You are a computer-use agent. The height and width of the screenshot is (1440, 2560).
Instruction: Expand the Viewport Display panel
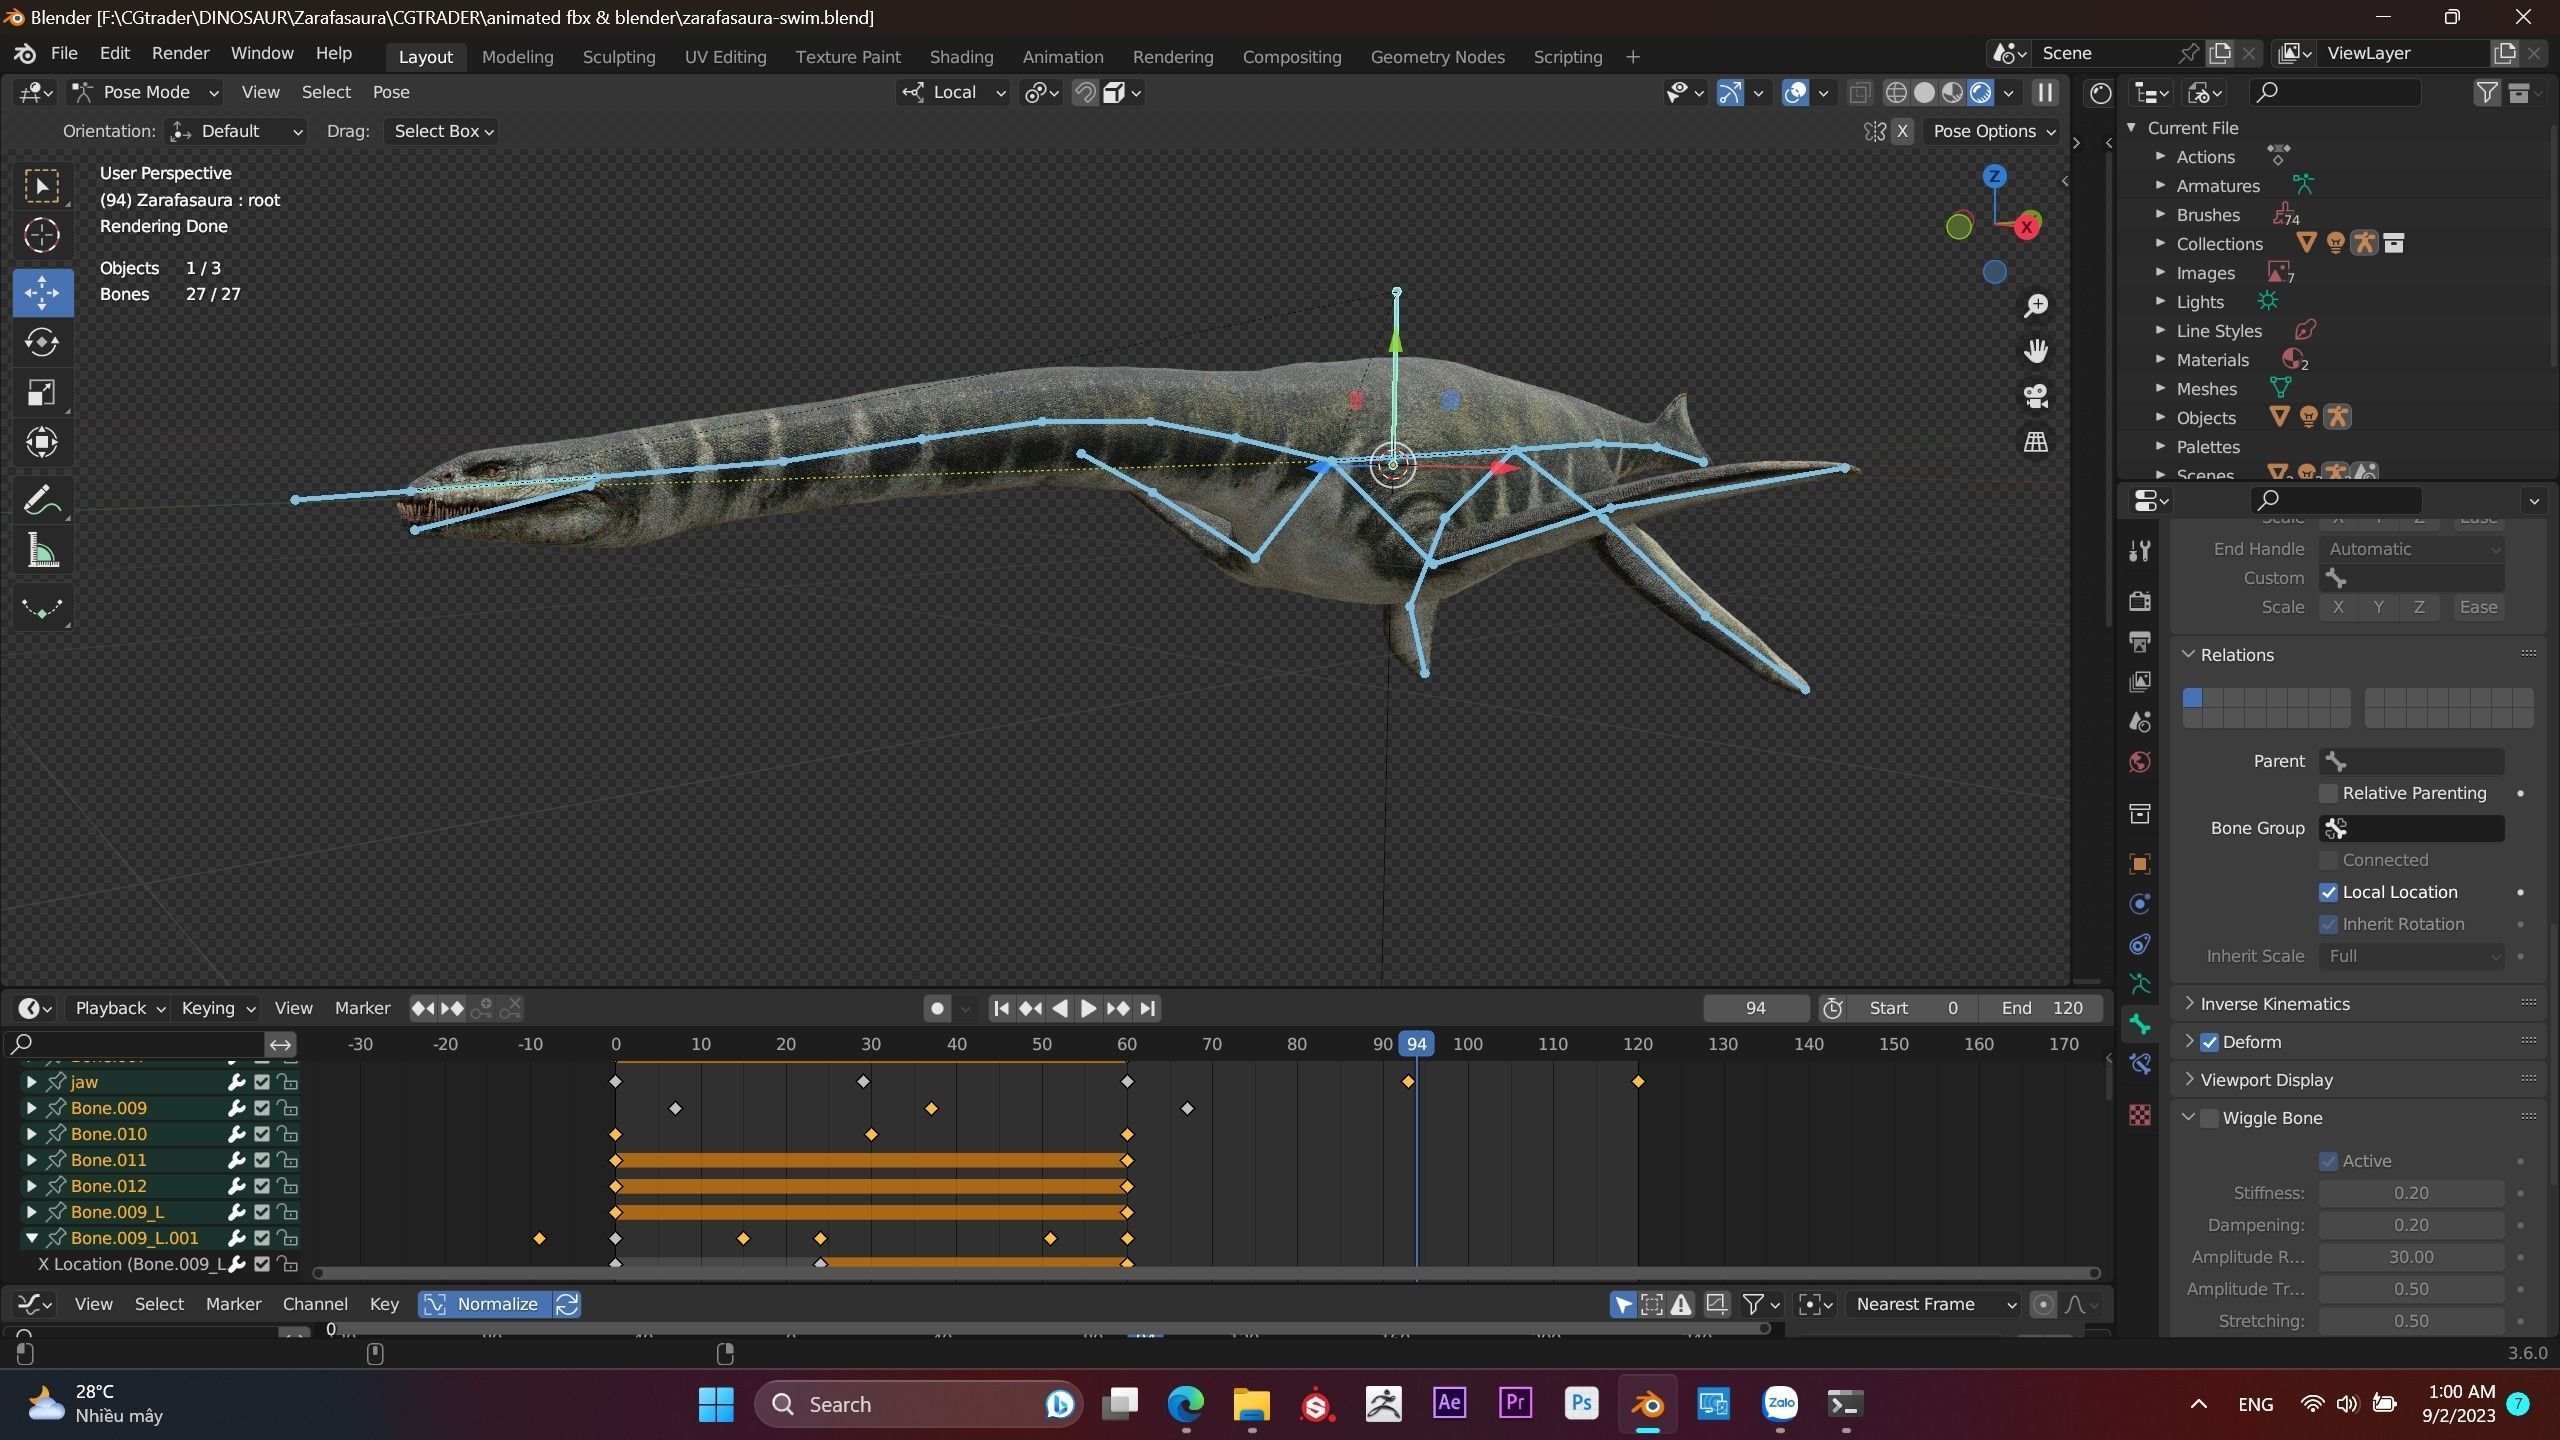click(2266, 1080)
